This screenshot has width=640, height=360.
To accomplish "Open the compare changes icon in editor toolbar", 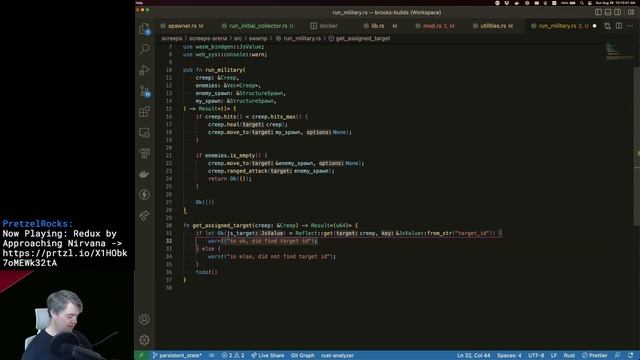I will point(607,26).
